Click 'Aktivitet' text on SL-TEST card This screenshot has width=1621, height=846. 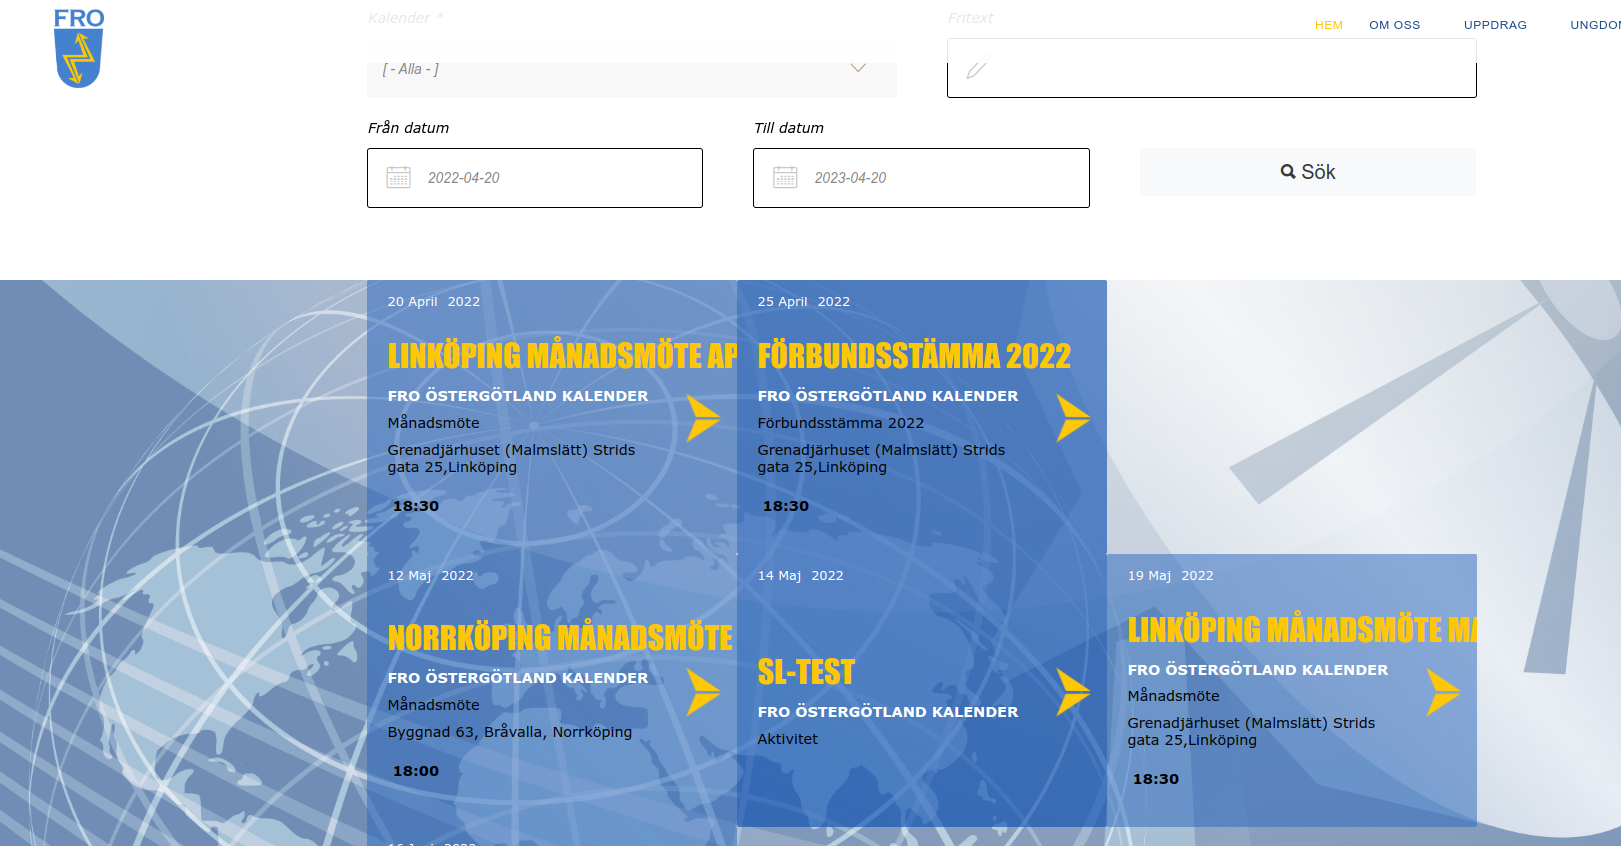pyautogui.click(x=788, y=739)
